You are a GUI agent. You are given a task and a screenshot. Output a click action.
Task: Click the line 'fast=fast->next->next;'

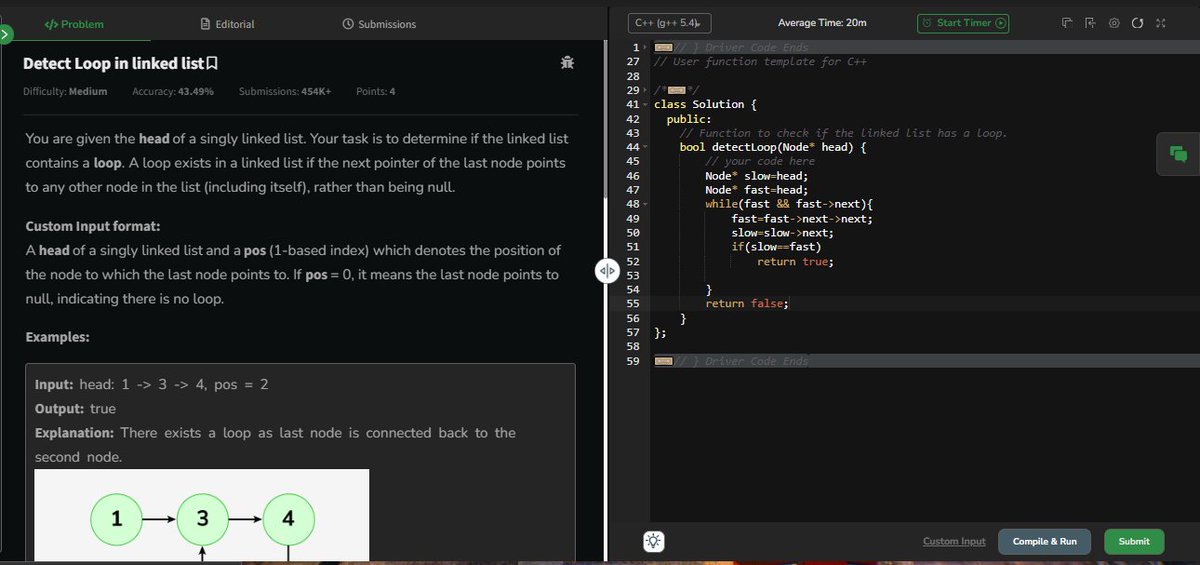pyautogui.click(x=802, y=219)
